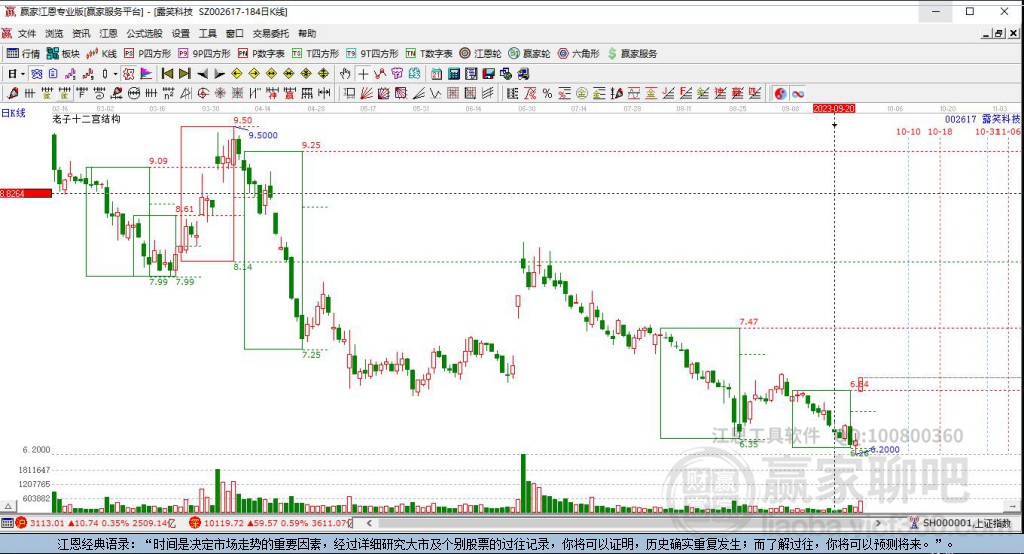The width and height of the screenshot is (1024, 554).
Task: Click yellow diamond left-arrow icon
Action: 236,74
